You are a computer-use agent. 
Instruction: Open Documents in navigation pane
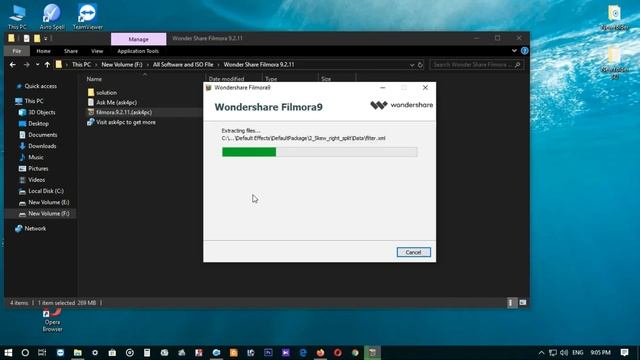tap(42, 135)
